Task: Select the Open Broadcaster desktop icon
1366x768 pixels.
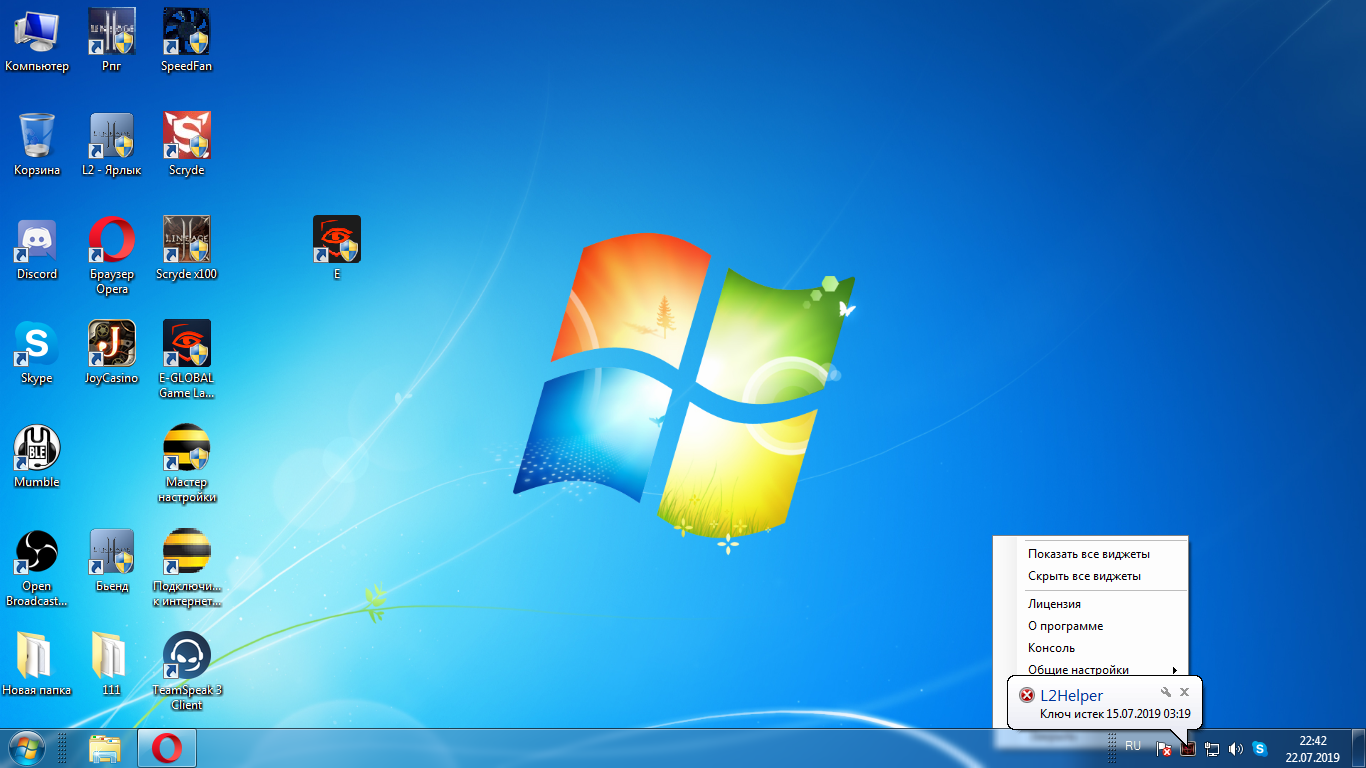Action: 37,553
